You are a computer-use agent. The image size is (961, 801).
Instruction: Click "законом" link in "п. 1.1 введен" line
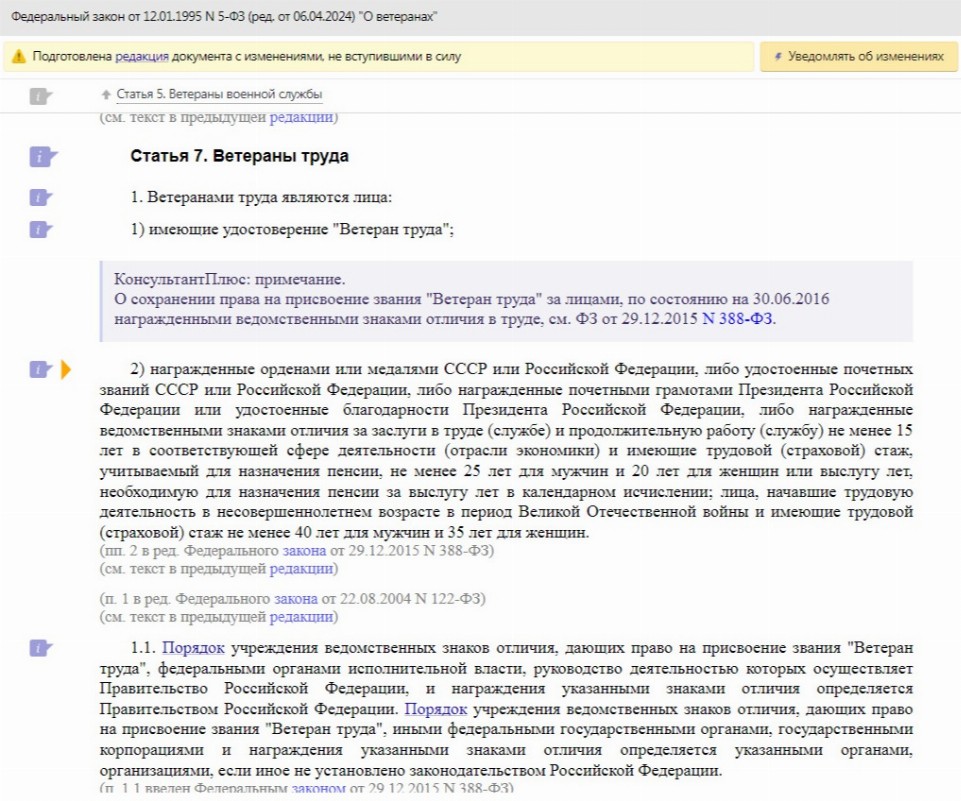point(317,788)
